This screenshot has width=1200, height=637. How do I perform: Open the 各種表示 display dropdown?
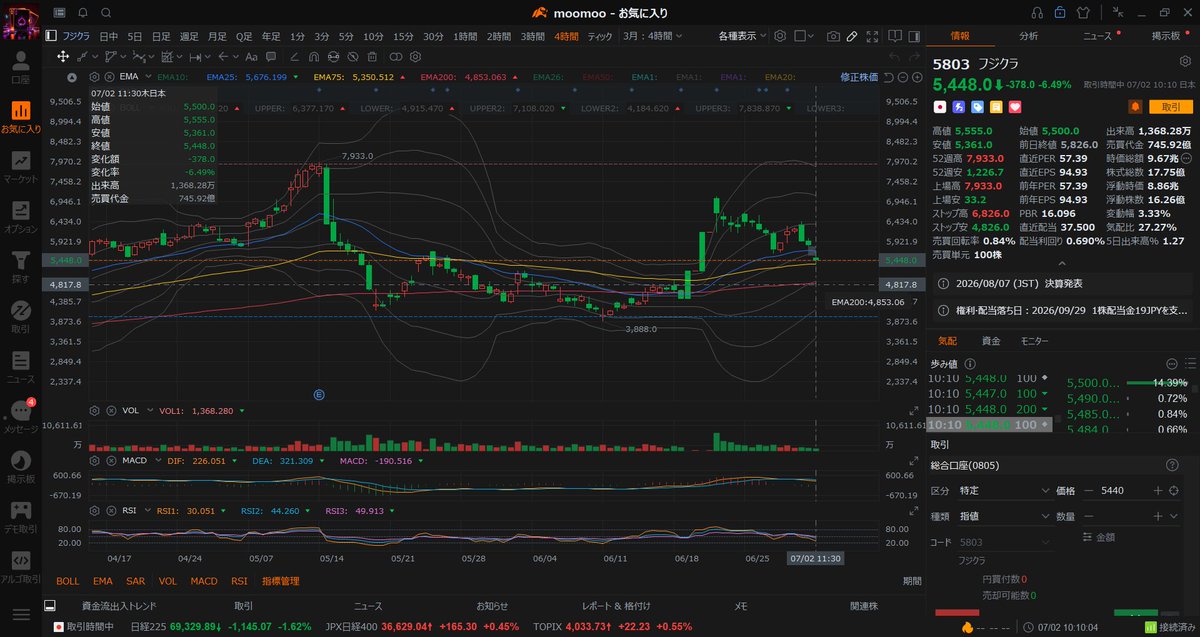click(742, 36)
